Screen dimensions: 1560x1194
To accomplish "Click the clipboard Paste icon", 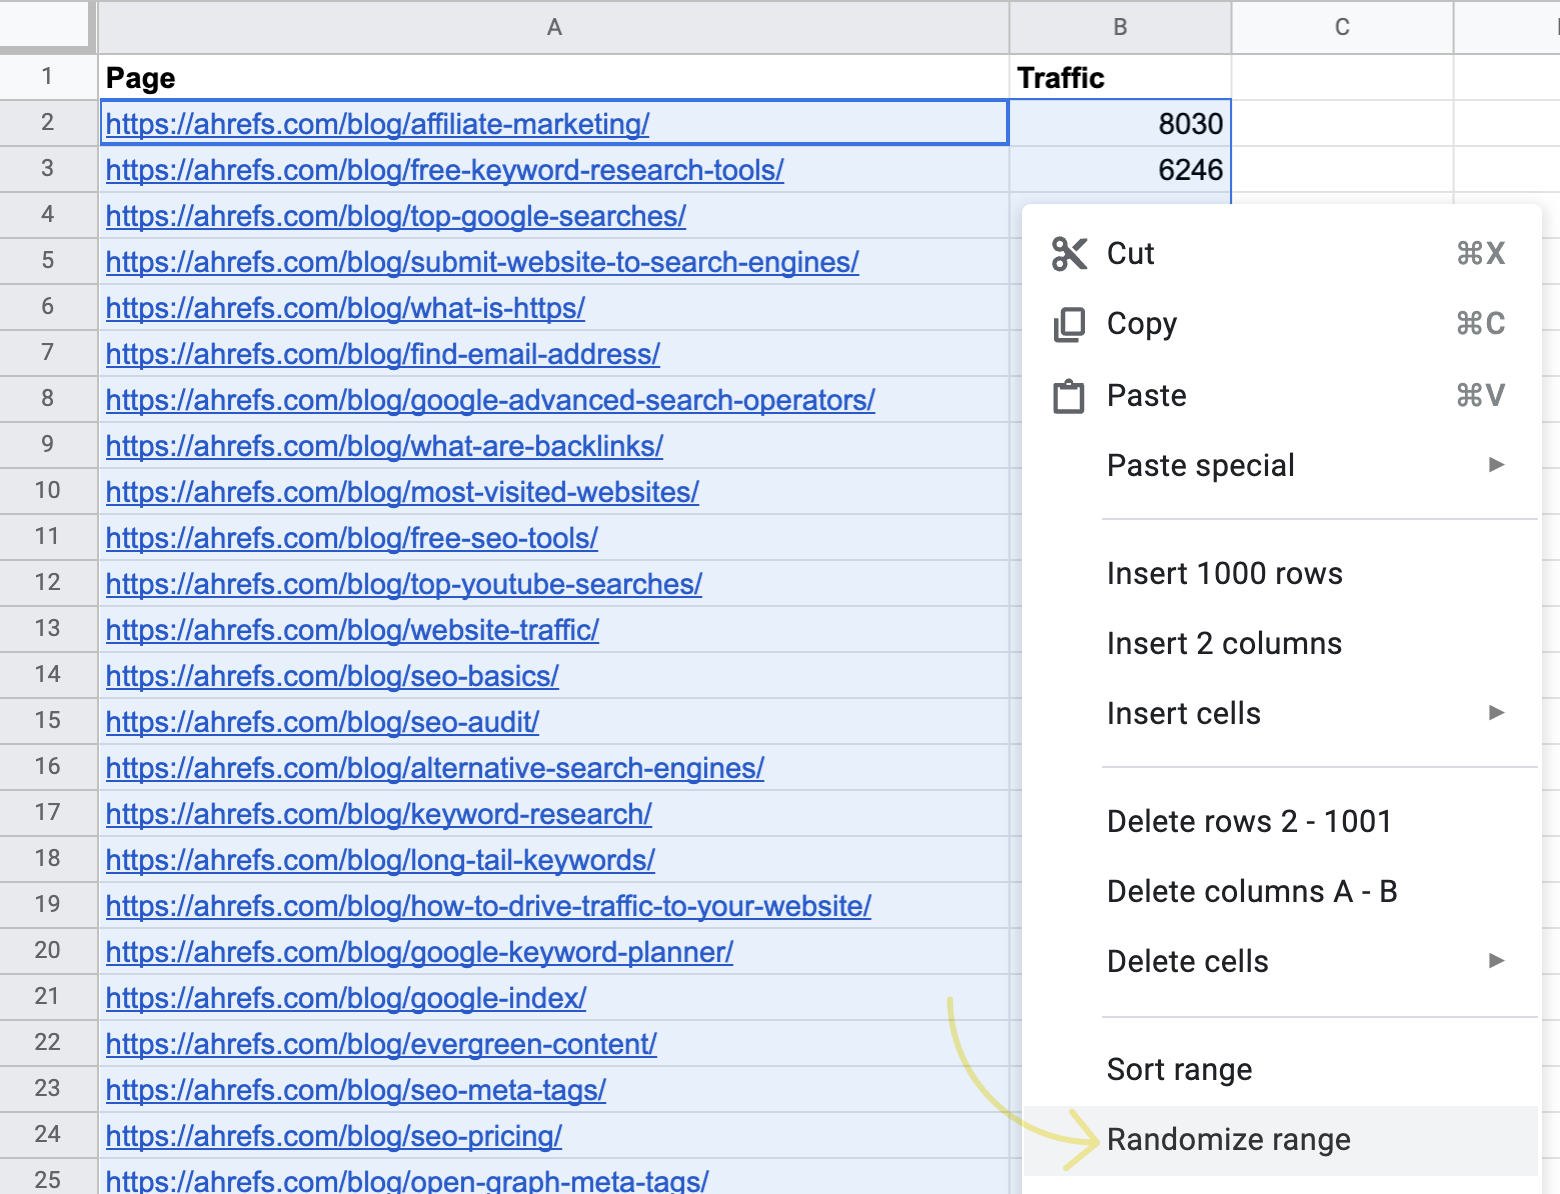I will (x=1069, y=396).
